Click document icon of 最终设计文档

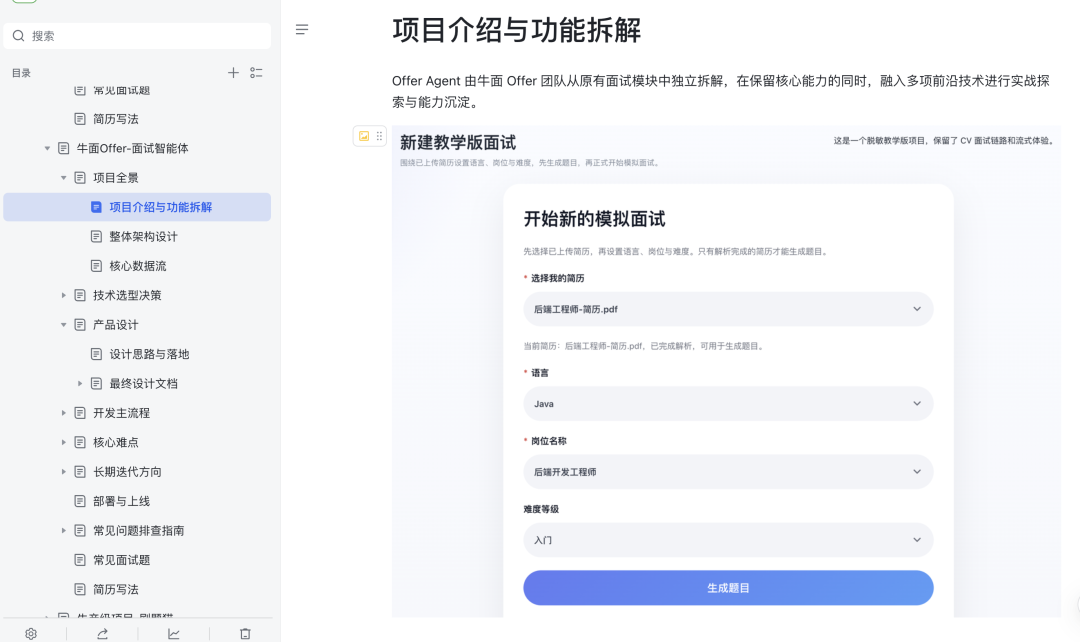[x=96, y=384]
